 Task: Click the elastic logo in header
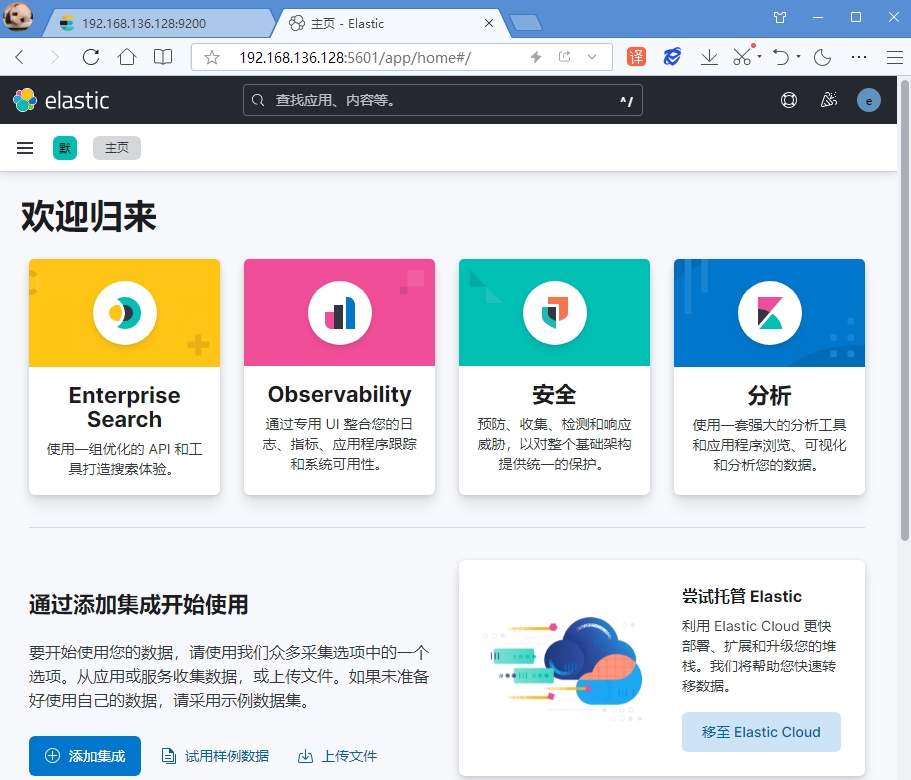[x=61, y=100]
